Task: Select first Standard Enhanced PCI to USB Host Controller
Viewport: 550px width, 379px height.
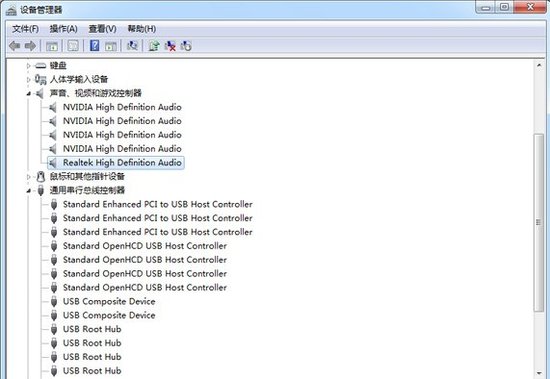Action: click(157, 204)
